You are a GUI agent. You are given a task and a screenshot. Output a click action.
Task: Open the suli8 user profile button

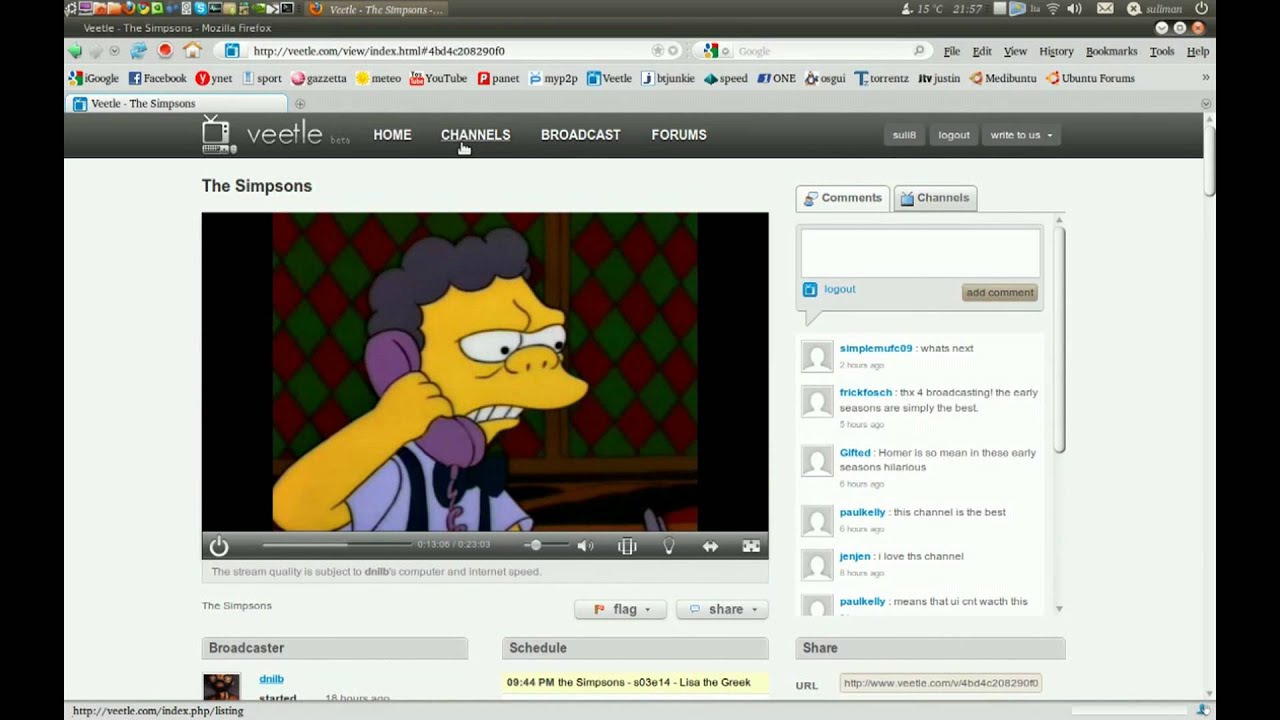(904, 135)
